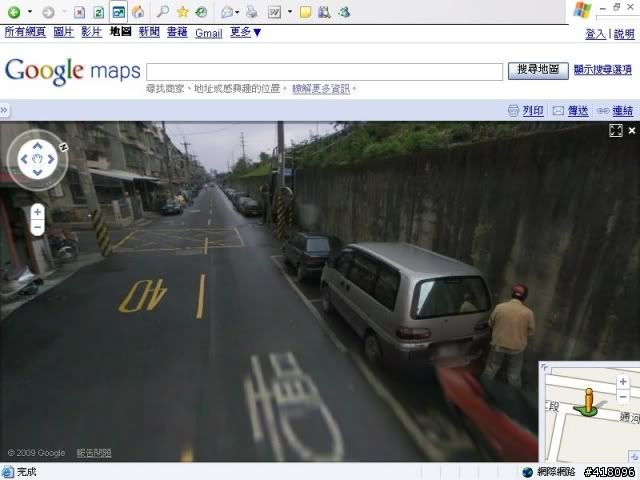Image resolution: width=640 pixels, height=480 pixels.
Task: Click the pegman marker on mini map
Action: (588, 402)
